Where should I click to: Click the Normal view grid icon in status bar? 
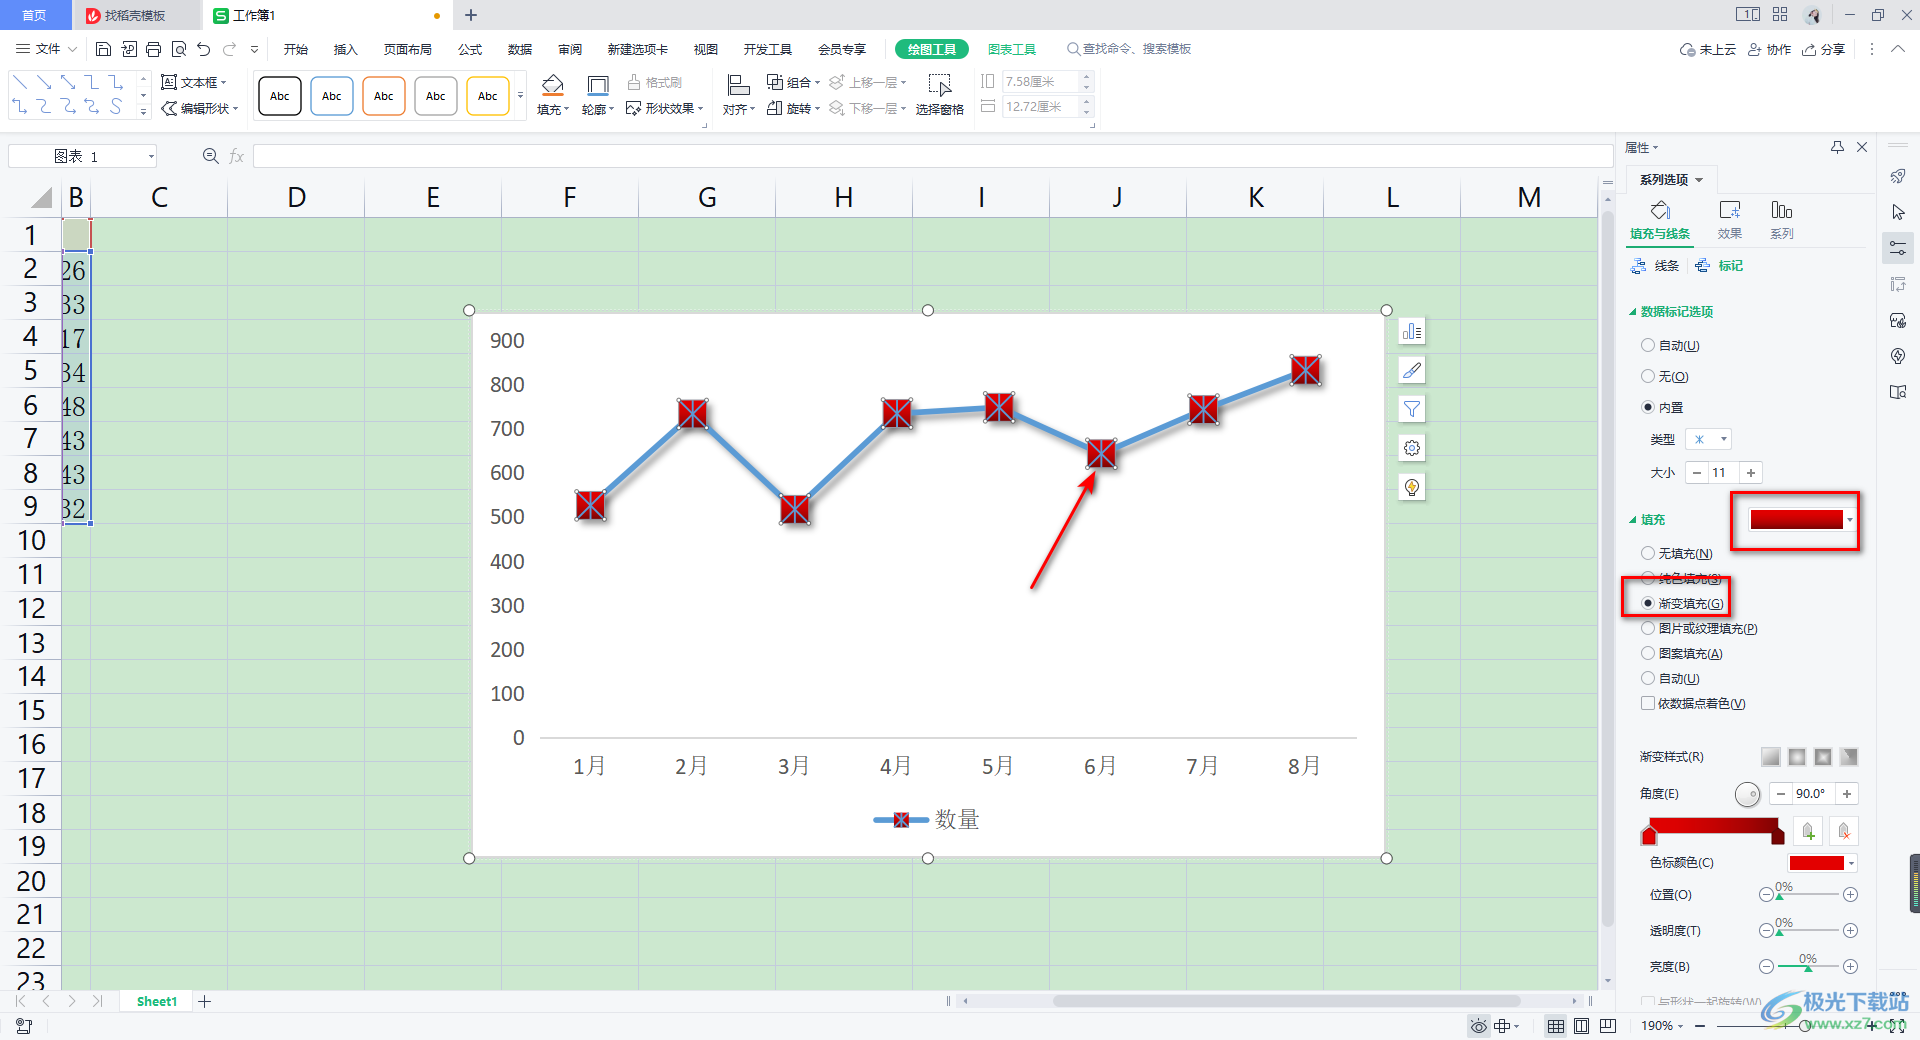[1555, 1026]
